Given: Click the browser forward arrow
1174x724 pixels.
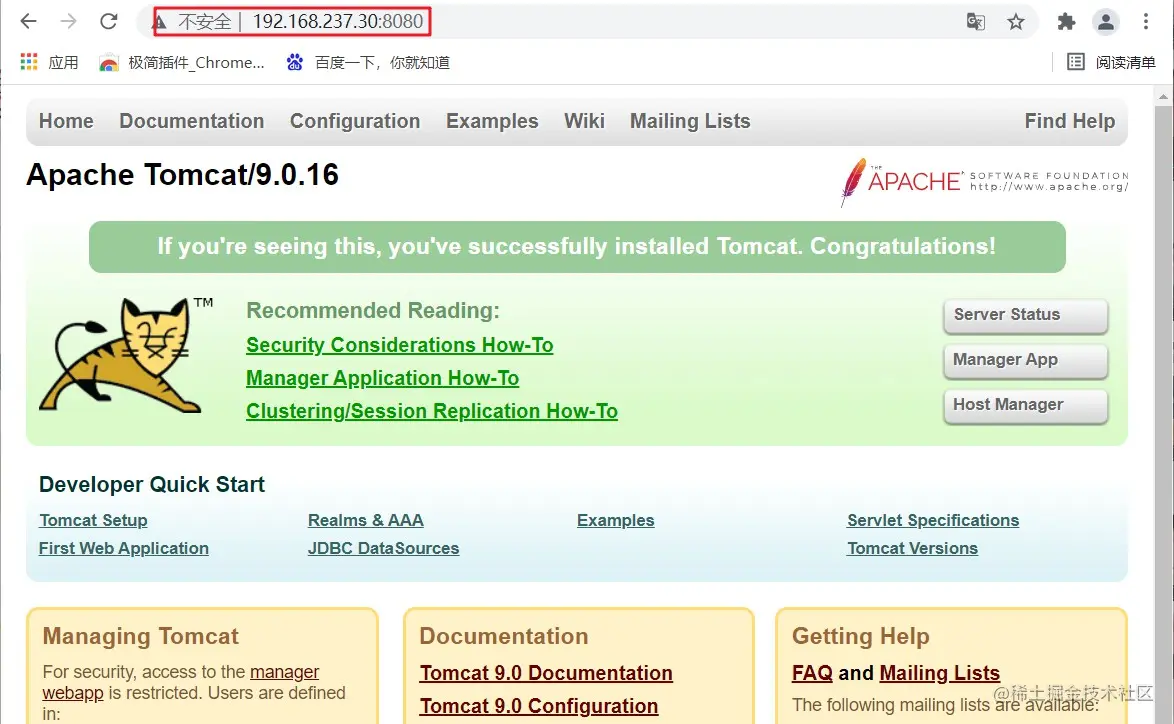Looking at the screenshot, I should 68,21.
